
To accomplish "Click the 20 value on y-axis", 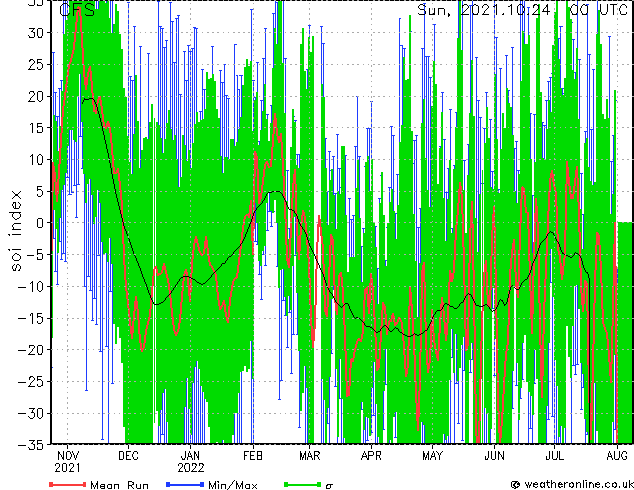I will pos(35,96).
